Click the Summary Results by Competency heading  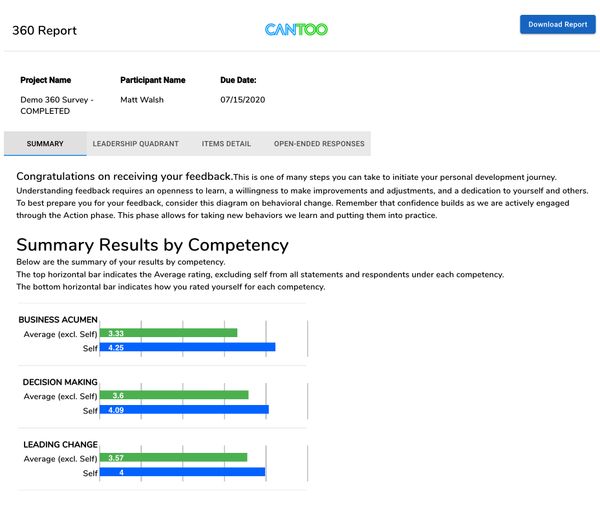152,245
